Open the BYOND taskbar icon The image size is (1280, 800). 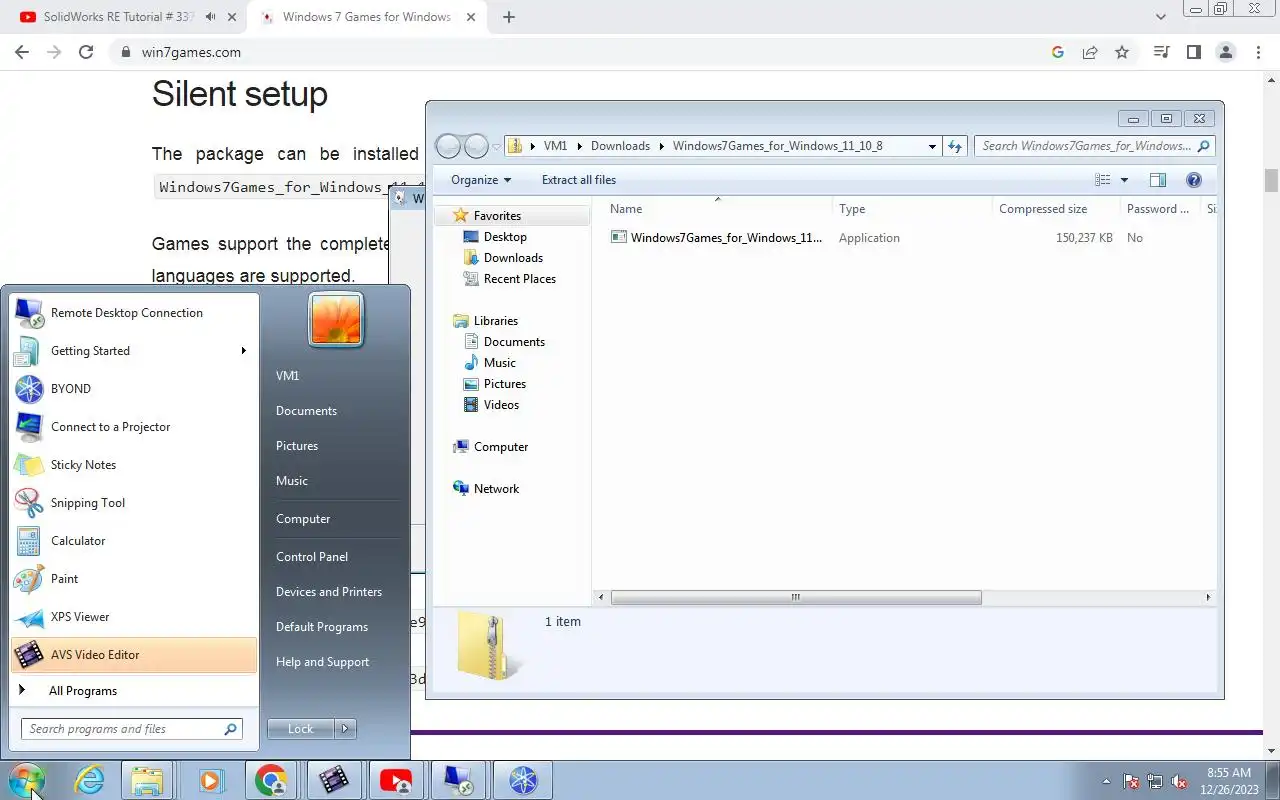(523, 780)
